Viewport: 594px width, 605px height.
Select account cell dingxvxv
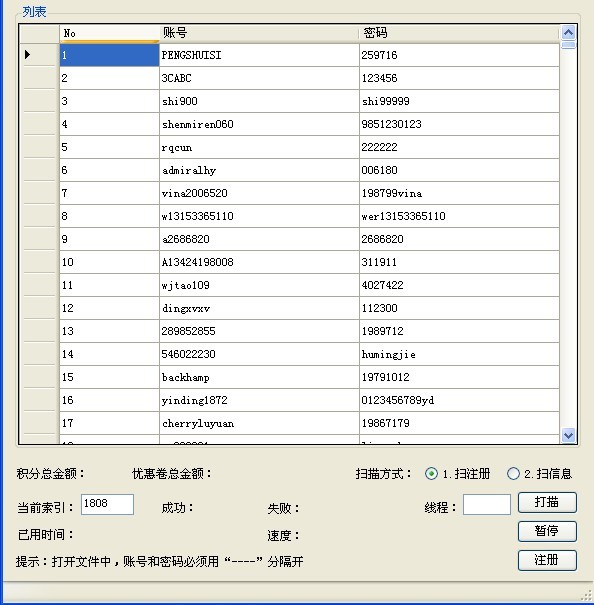point(259,308)
